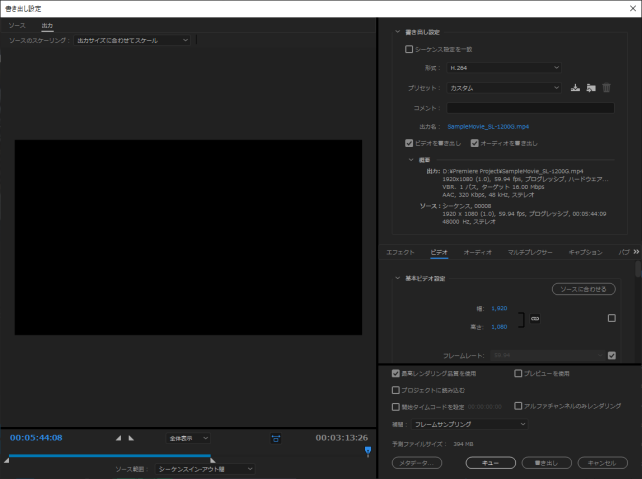Open the マルチプレクサー tab
642x479 pixels.
[530, 252]
